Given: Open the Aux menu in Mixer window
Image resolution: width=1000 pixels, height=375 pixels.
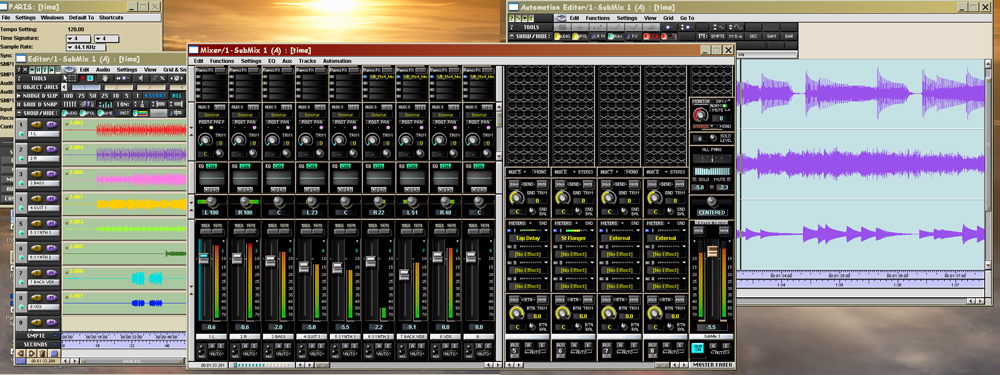Looking at the screenshot, I should (x=287, y=61).
